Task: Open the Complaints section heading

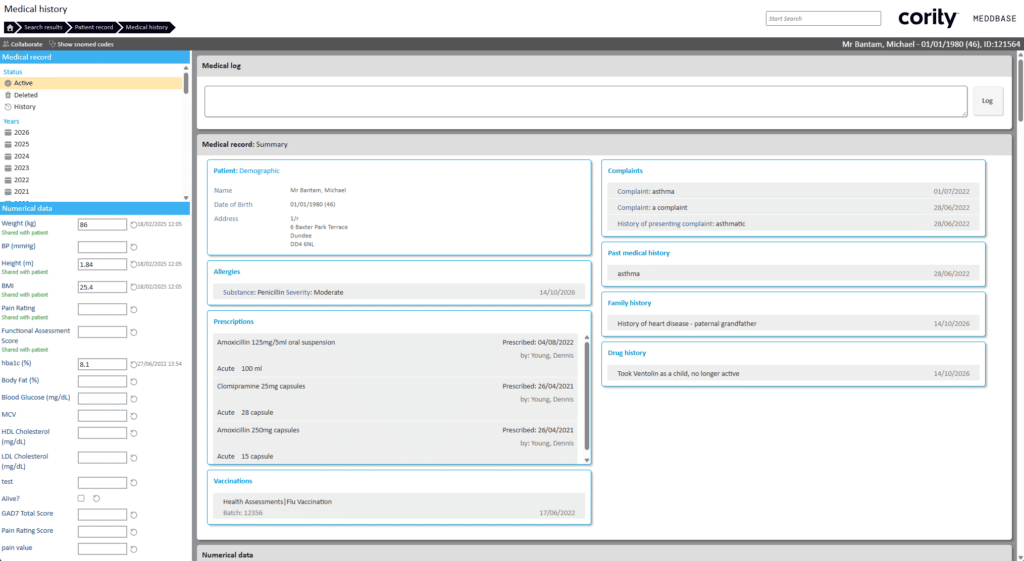Action: pyautogui.click(x=625, y=170)
